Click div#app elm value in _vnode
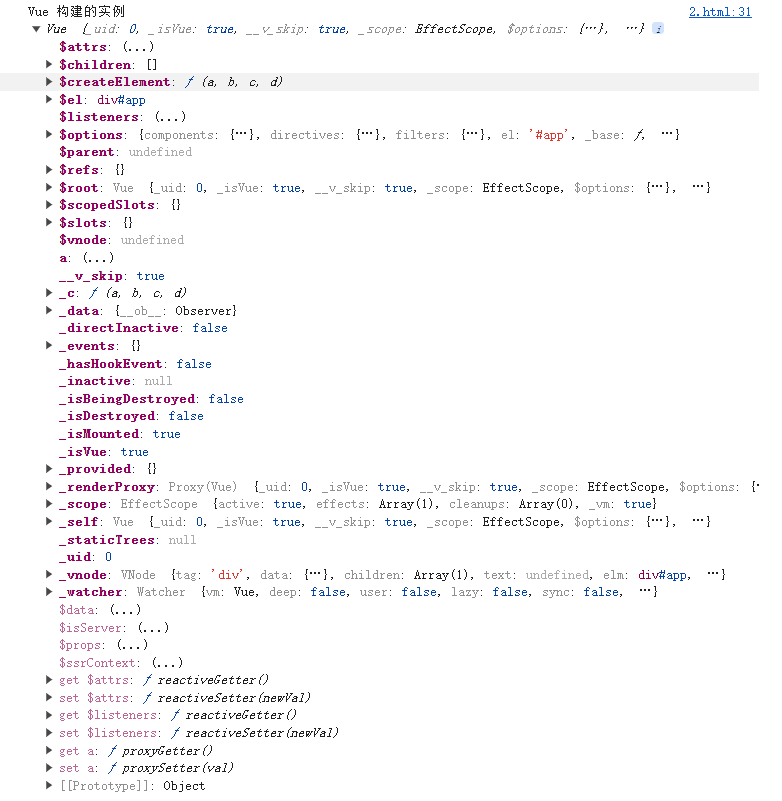This screenshot has width=782, height=801. pyautogui.click(x=662, y=575)
